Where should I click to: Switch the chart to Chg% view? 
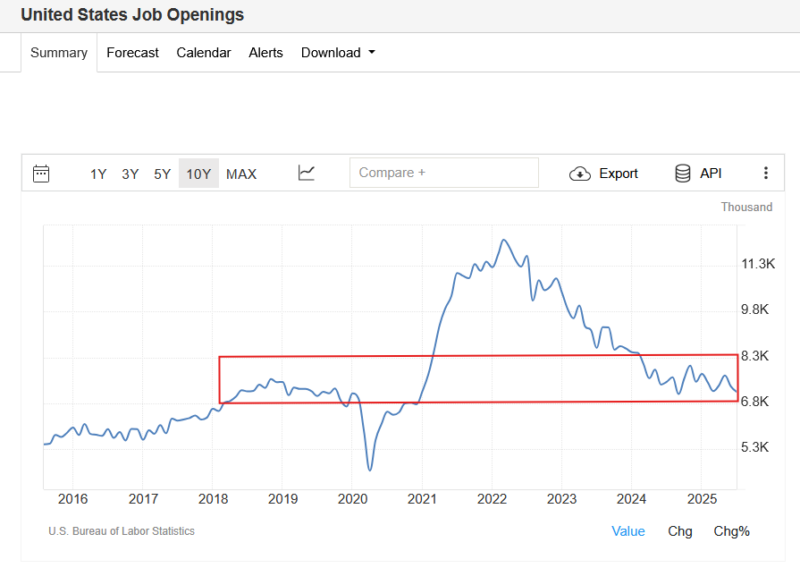(x=731, y=531)
